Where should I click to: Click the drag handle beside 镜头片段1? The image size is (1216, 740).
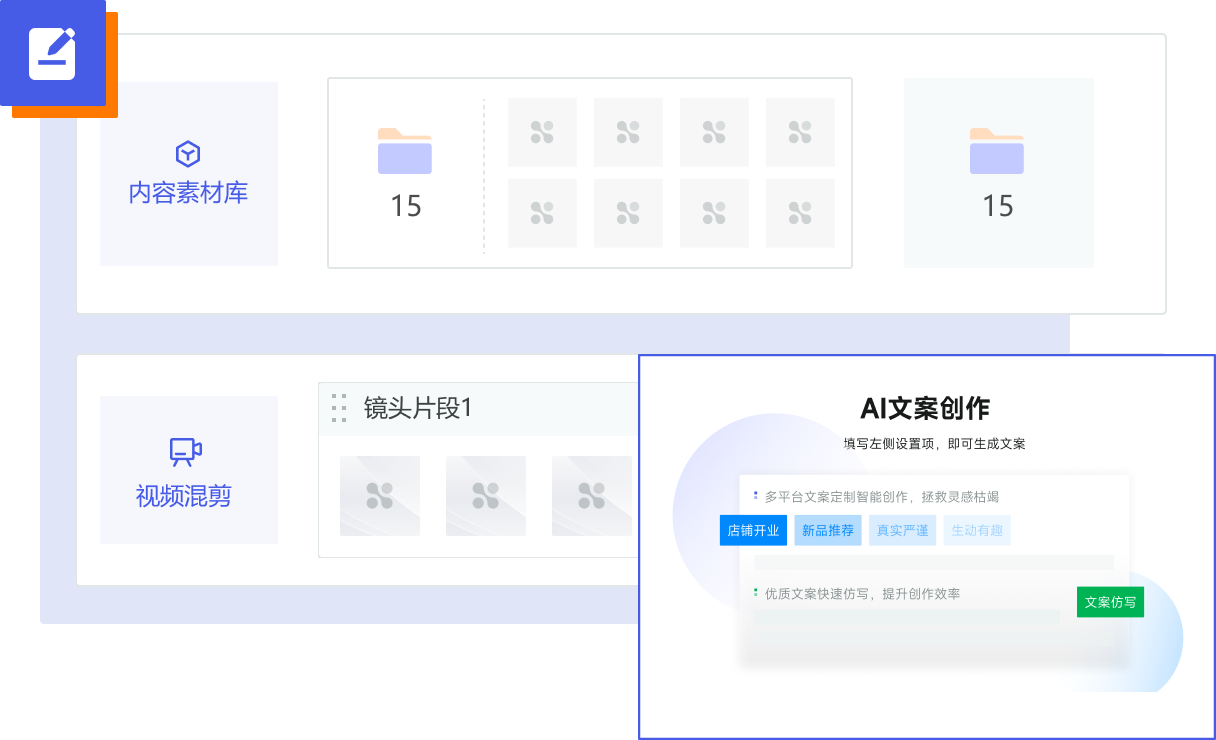click(339, 408)
